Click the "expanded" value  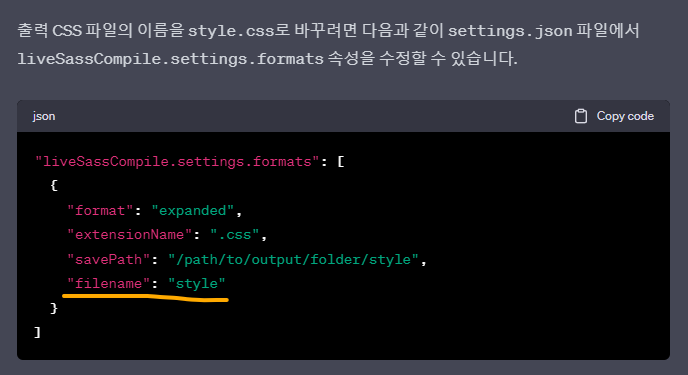193,211
